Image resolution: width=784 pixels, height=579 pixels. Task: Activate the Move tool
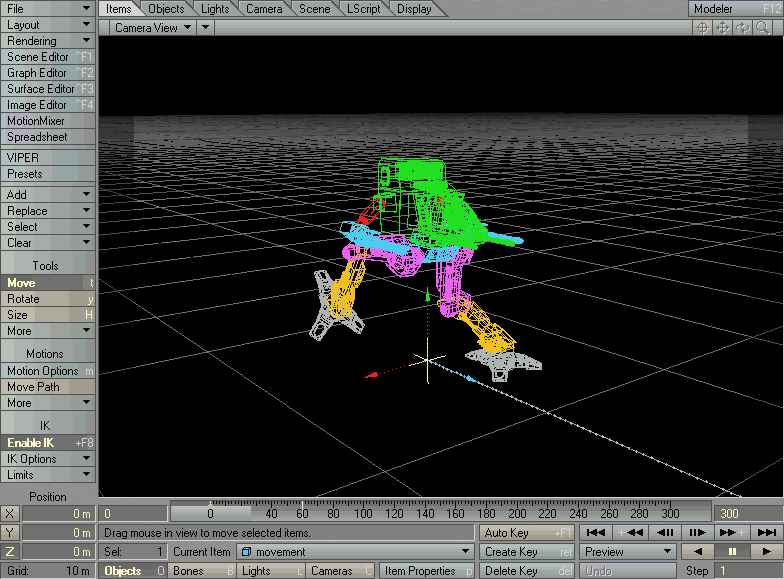coord(48,282)
